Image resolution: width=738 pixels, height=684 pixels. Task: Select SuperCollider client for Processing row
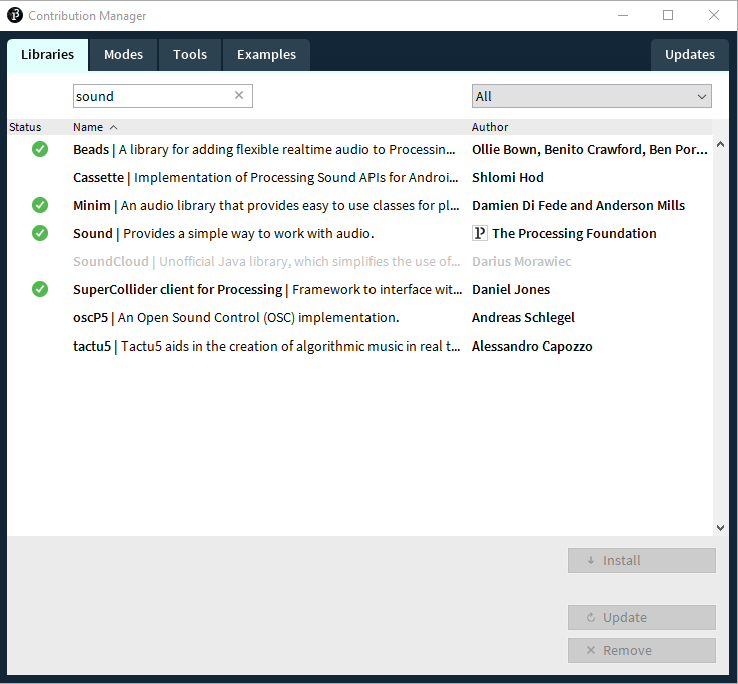coord(360,289)
